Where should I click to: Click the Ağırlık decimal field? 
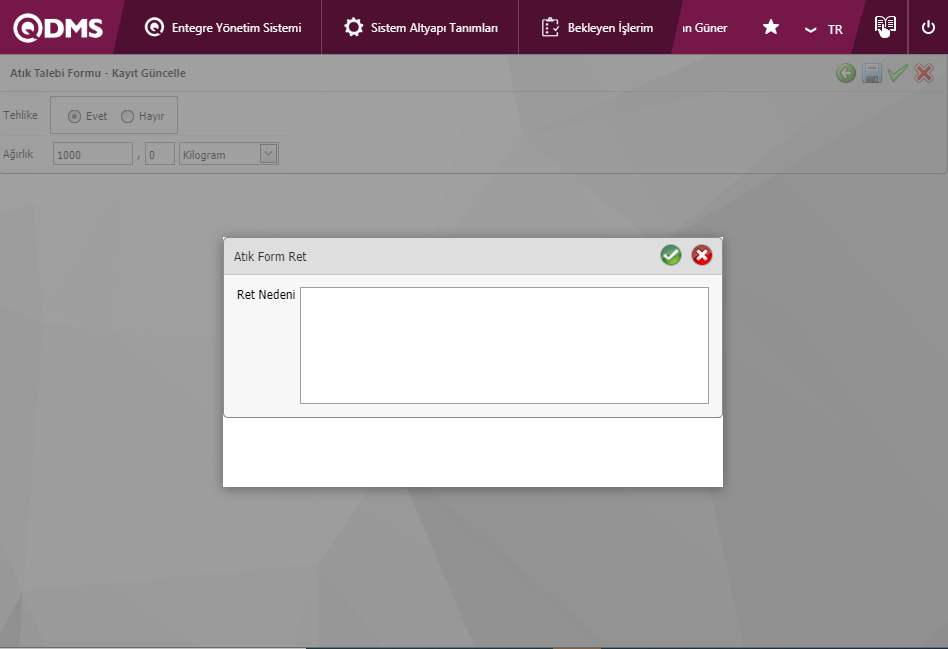pyautogui.click(x=160, y=154)
